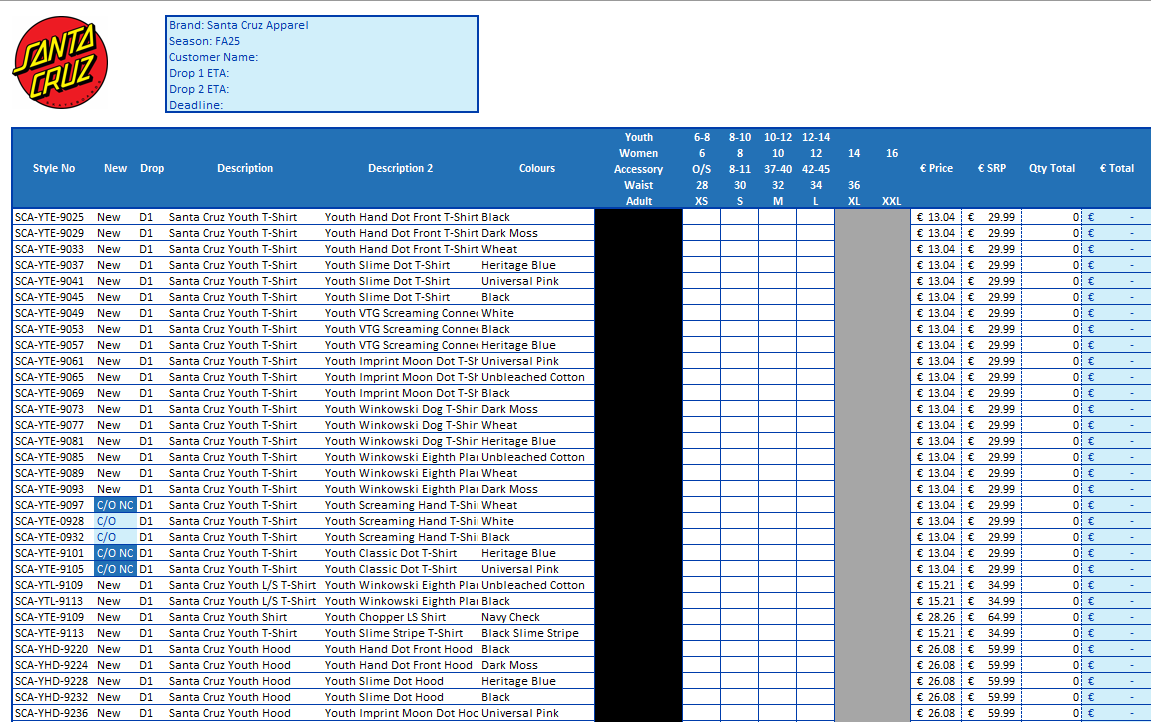1151x722 pixels.
Task: Click the 64.99 SRP cell
Action: tap(992, 617)
